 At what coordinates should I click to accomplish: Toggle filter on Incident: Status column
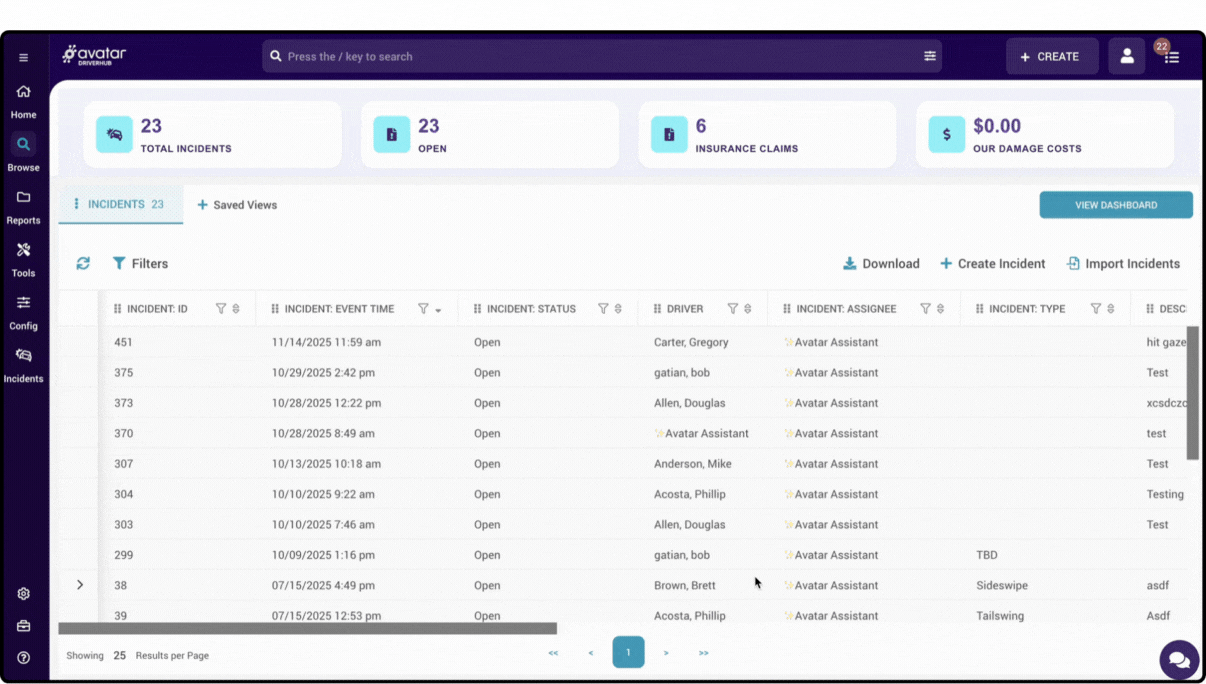[603, 309]
